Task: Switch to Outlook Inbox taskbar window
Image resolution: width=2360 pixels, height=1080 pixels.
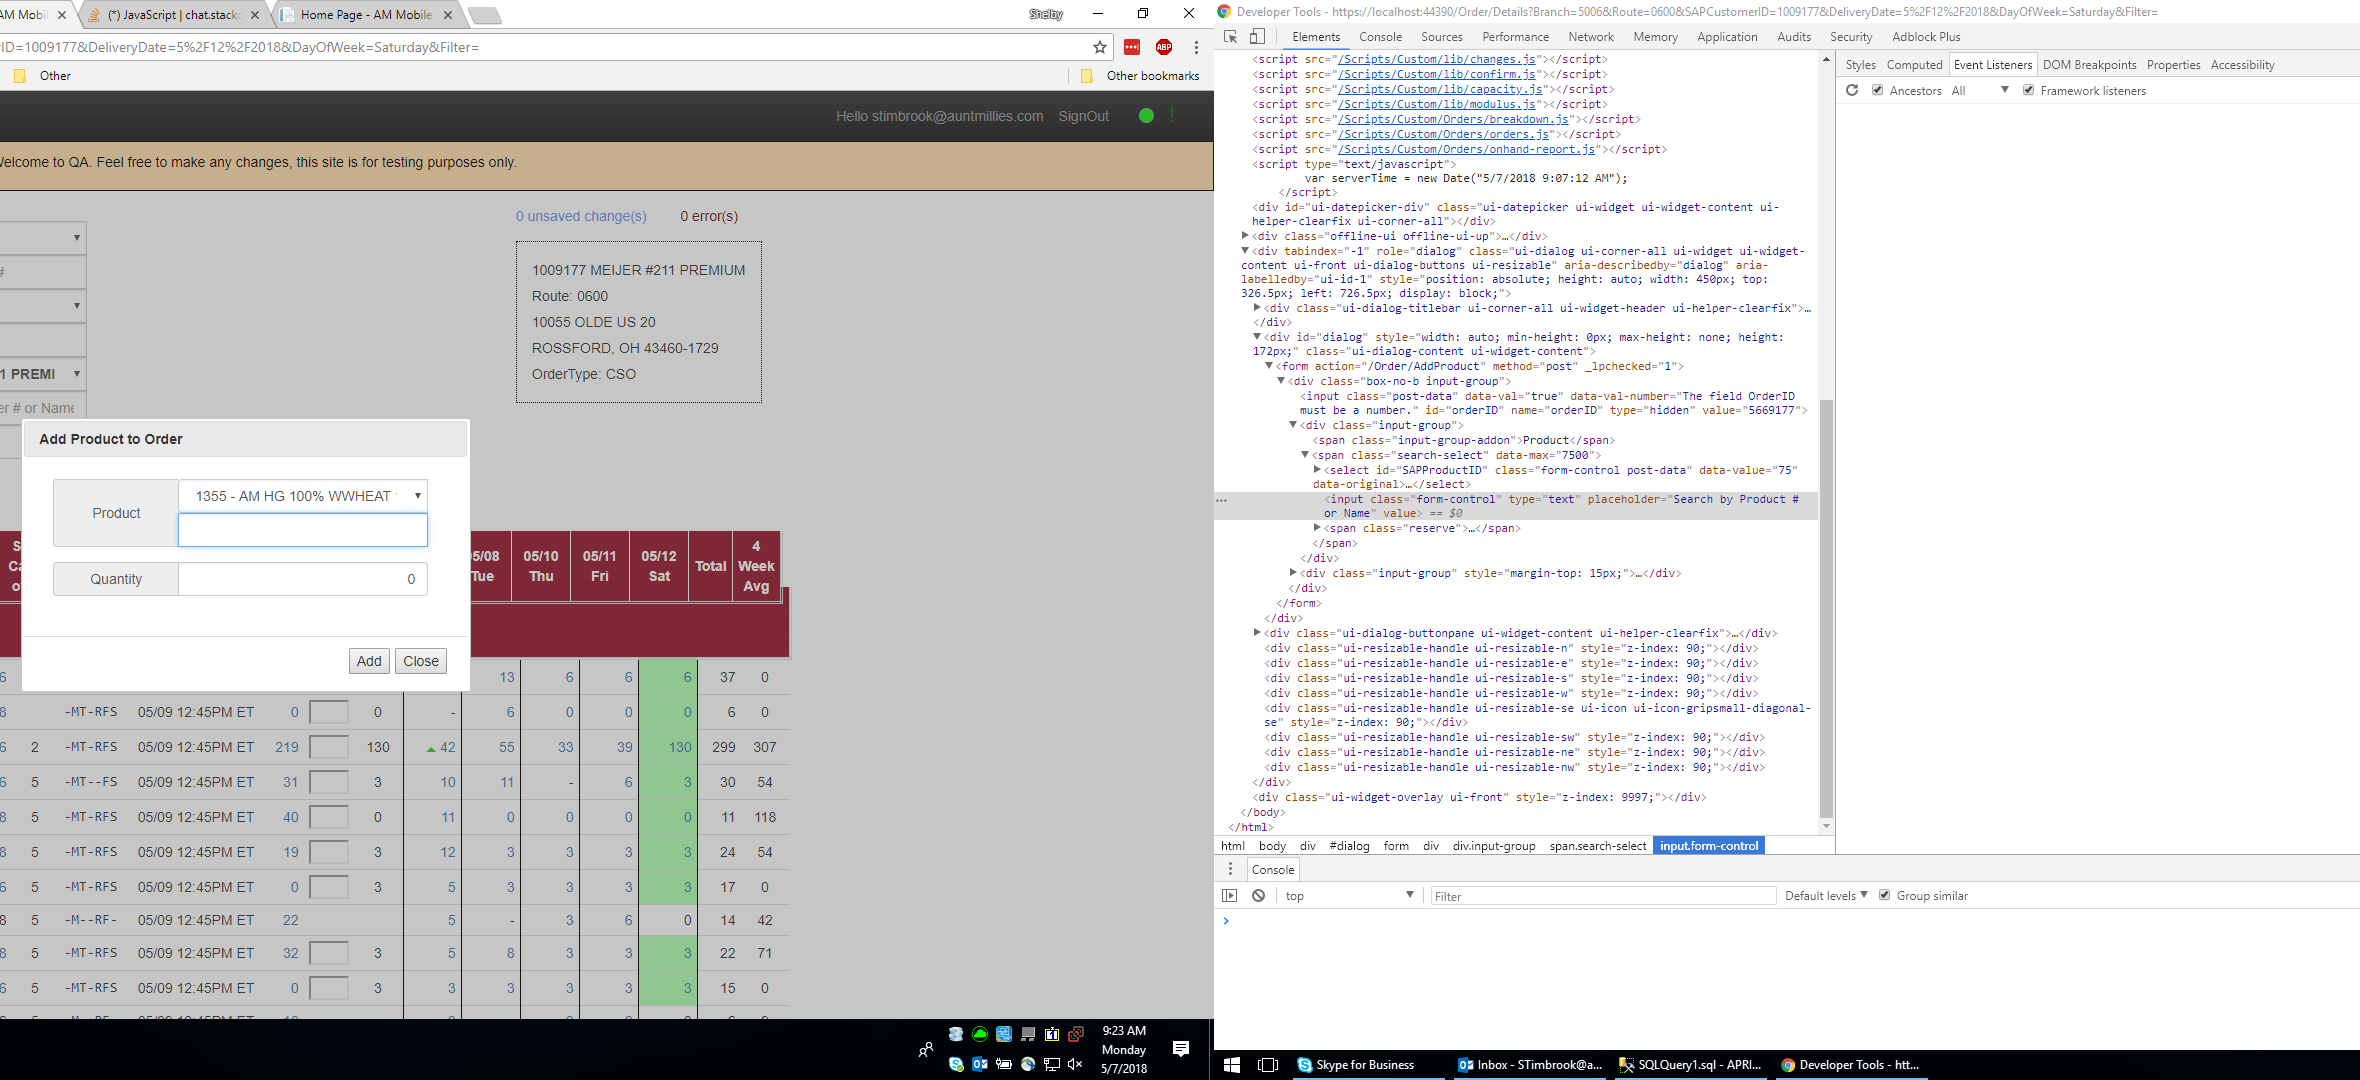Action: [1530, 1065]
